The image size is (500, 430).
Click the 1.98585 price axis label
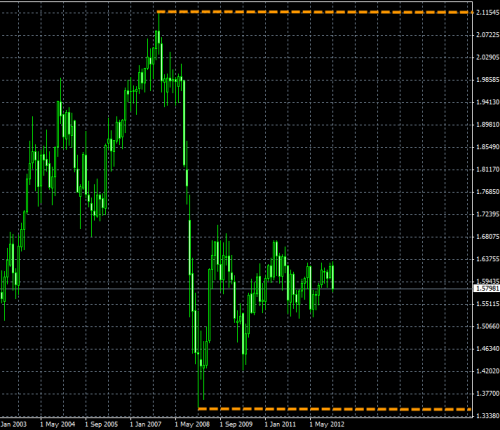click(488, 80)
